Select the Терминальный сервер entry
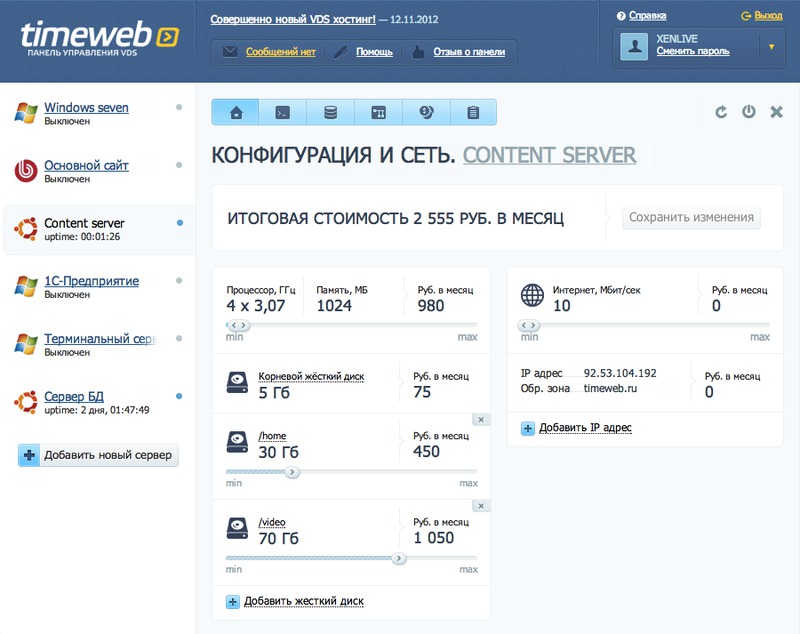 [100, 339]
